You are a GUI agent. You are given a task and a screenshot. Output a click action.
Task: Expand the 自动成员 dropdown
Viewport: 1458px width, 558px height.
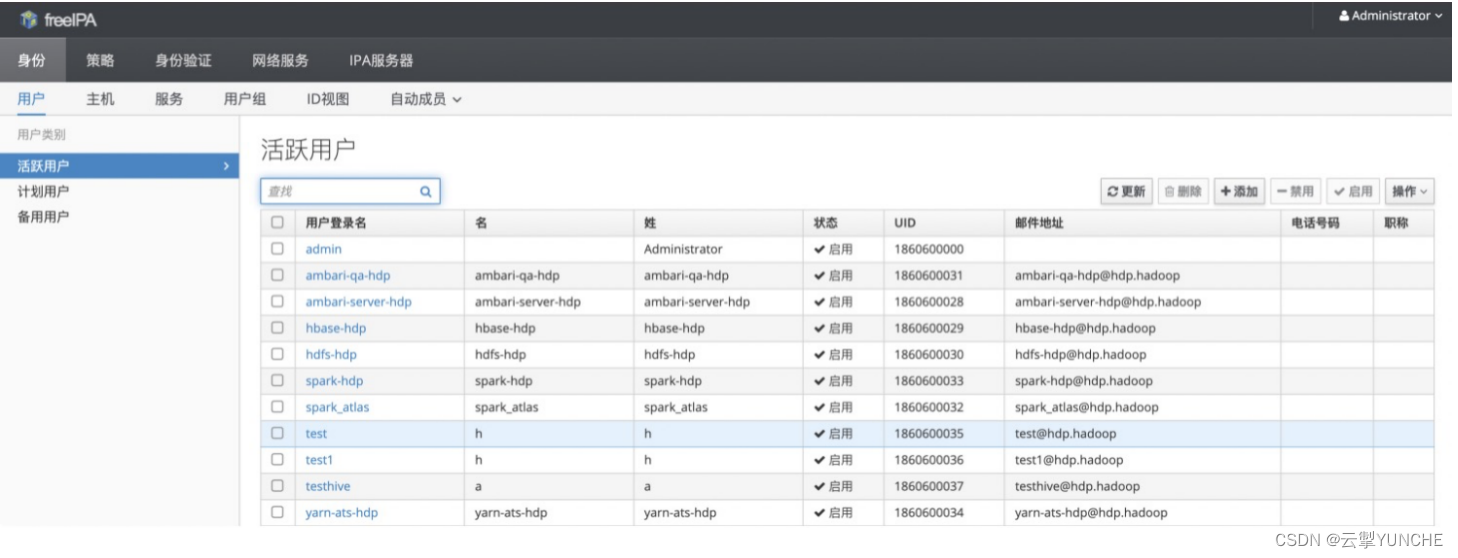pos(426,99)
